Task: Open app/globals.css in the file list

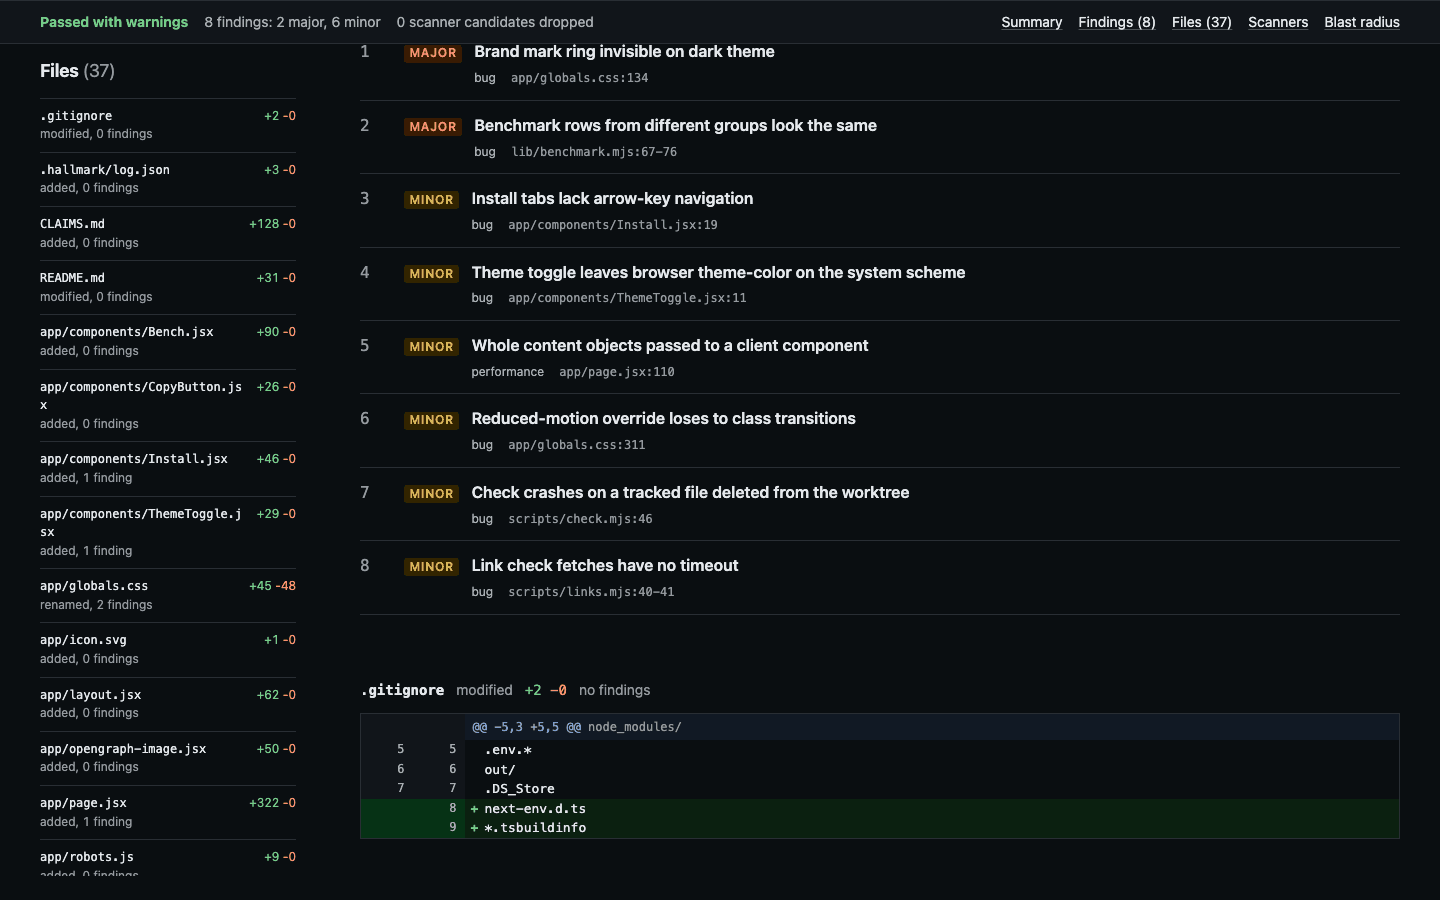Action: point(168,595)
